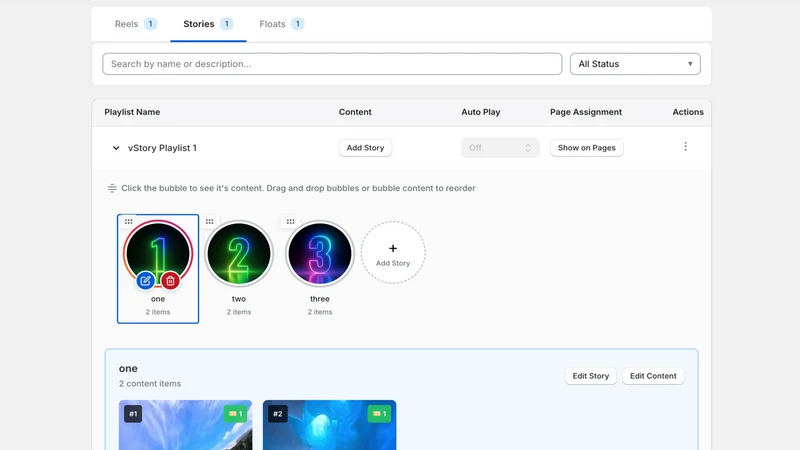Screen dimensions: 800x450
Task: Click the #1 badge on first content thumbnail
Action: tap(133, 414)
